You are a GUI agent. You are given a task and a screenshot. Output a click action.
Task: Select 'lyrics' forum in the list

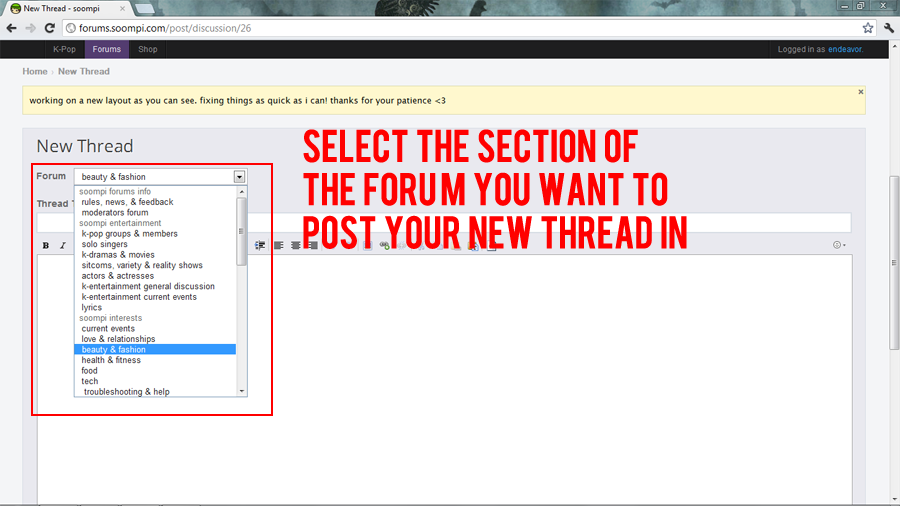tap(92, 307)
